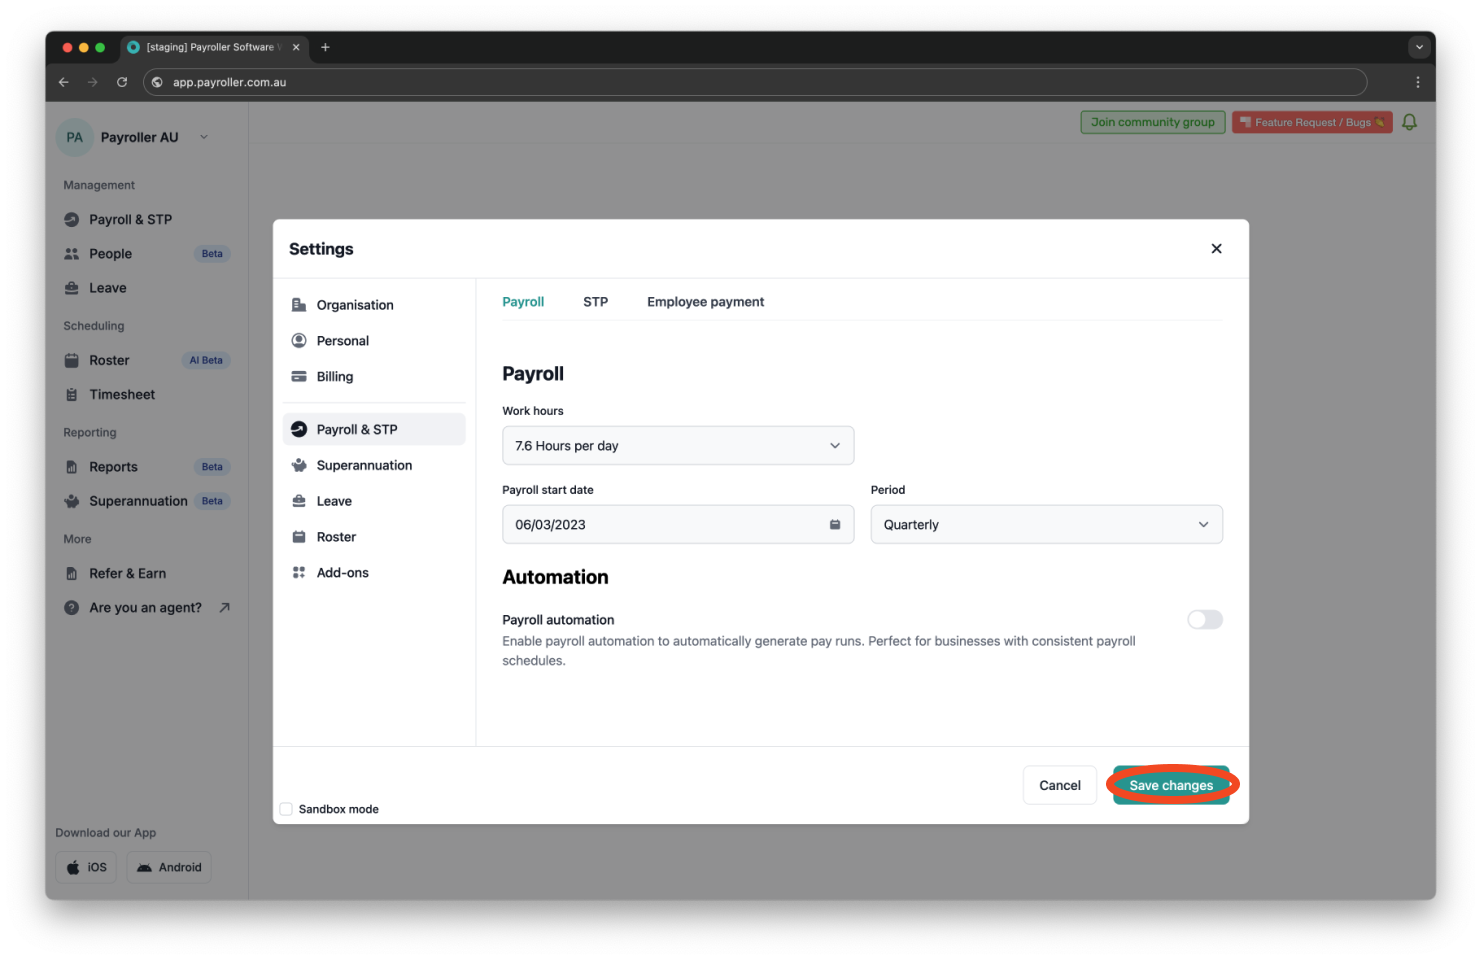Open Billing settings section
The image size is (1482, 960).
335,377
